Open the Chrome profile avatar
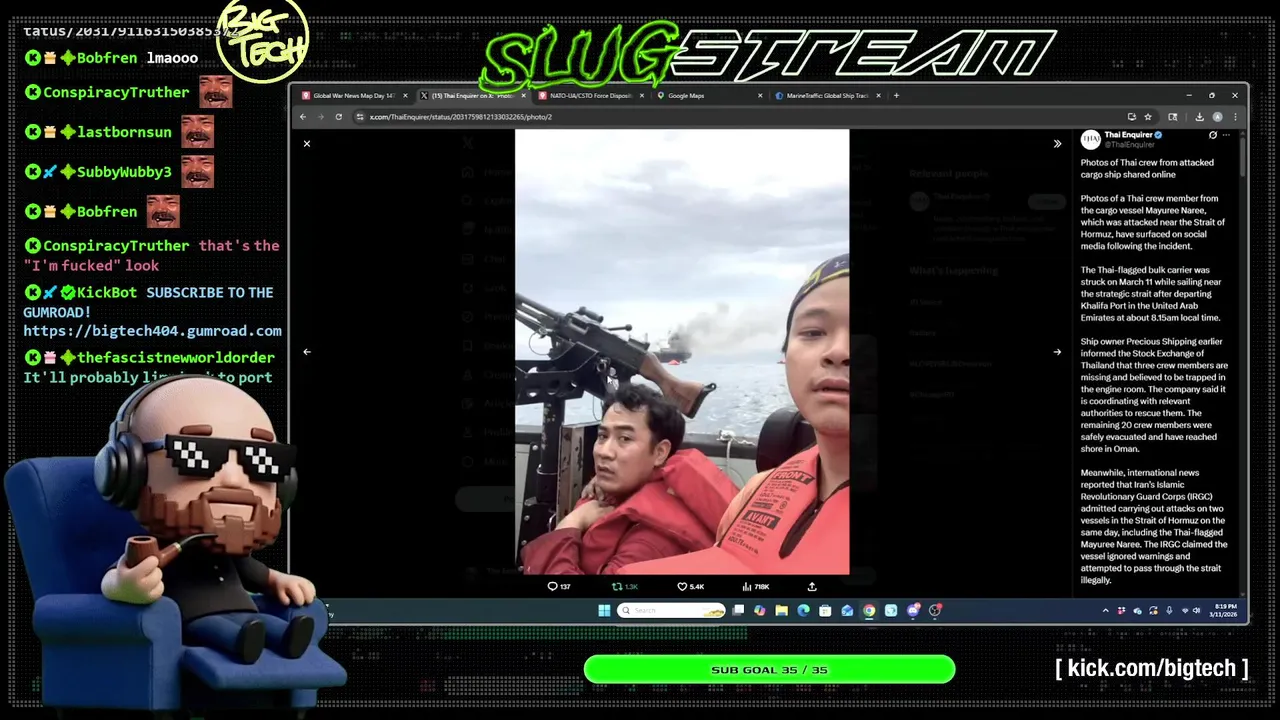Screen dimensions: 1280x720 1217,117
